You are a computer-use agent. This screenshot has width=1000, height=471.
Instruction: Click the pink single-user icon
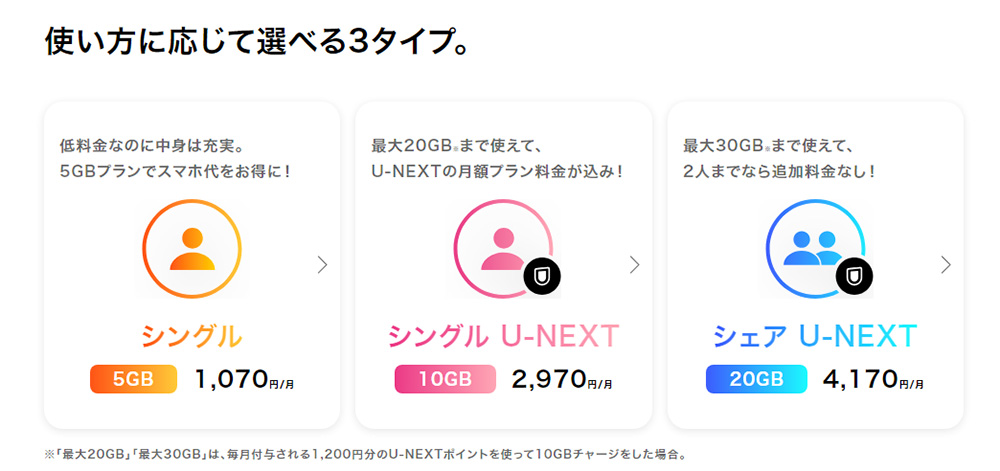click(x=503, y=247)
